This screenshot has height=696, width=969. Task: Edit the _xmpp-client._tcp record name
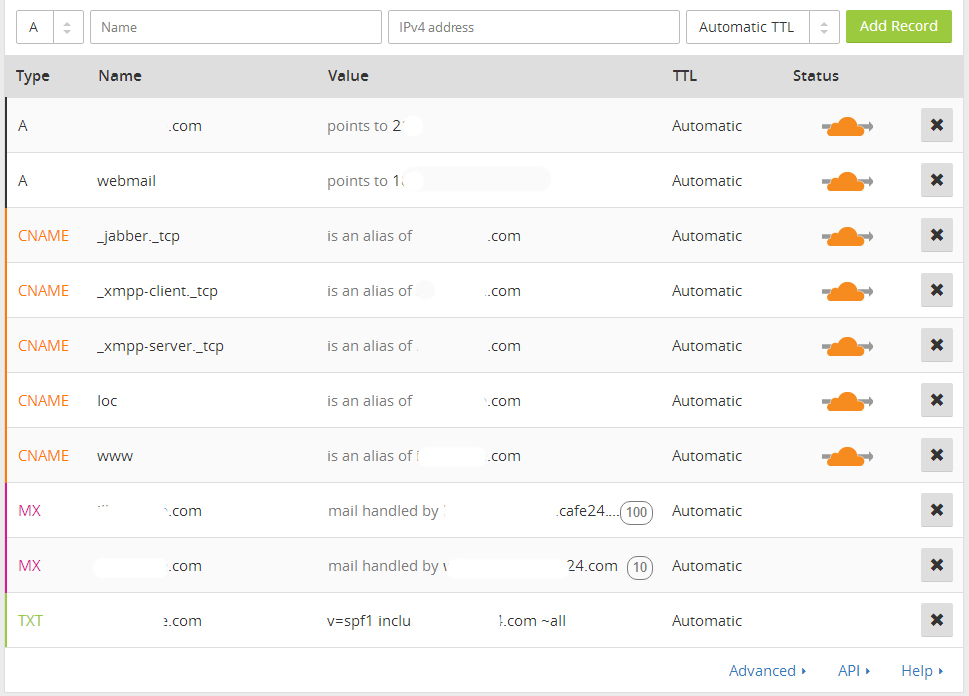(157, 291)
